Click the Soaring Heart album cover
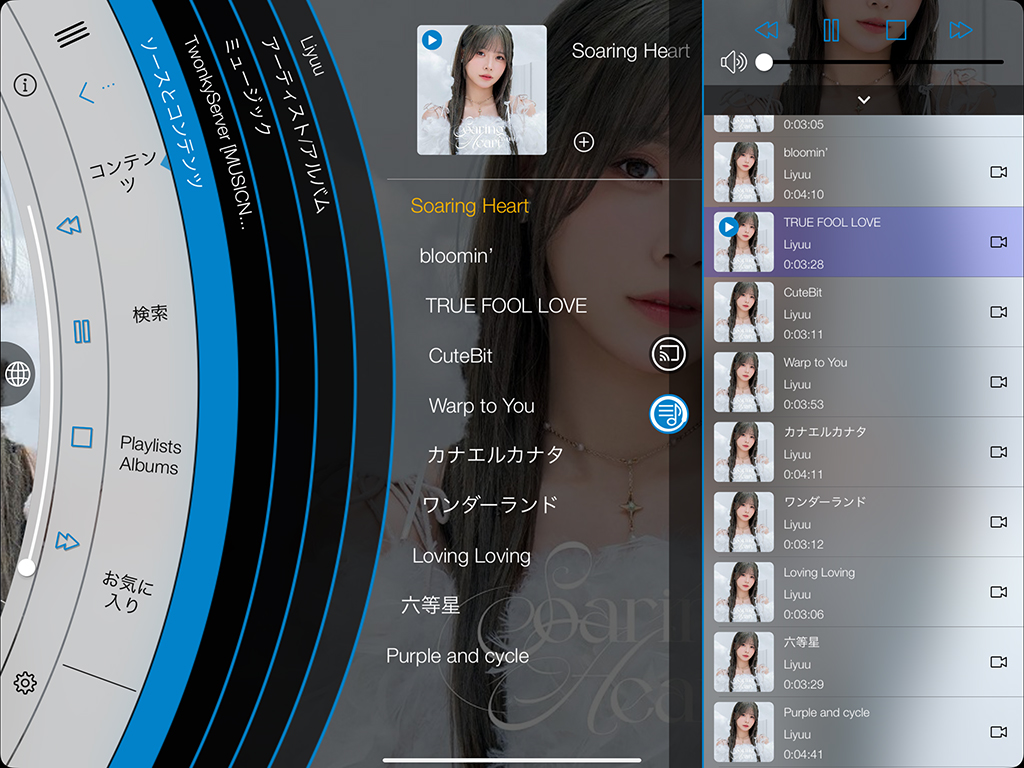The height and width of the screenshot is (768, 1024). (x=482, y=90)
